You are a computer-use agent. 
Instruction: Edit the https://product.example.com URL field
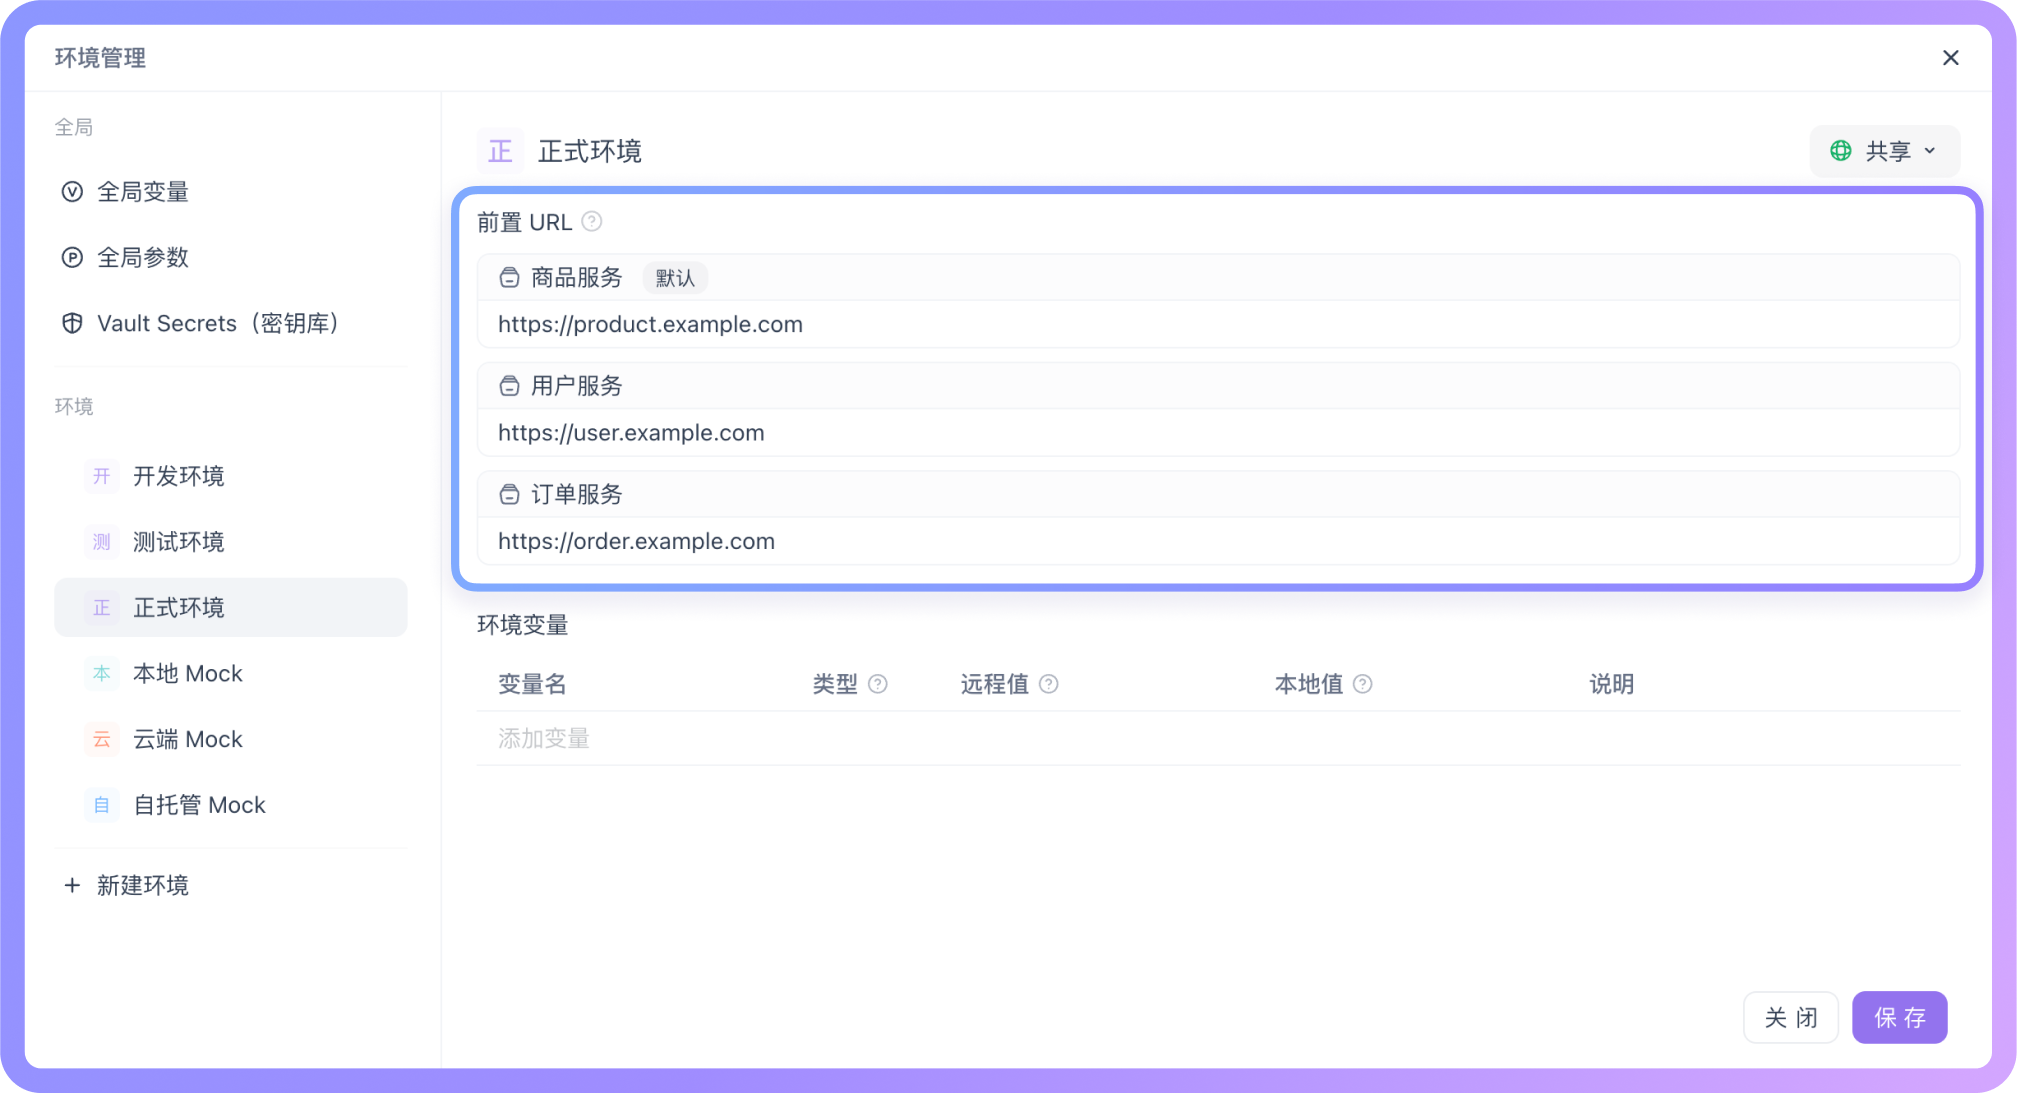point(1218,324)
